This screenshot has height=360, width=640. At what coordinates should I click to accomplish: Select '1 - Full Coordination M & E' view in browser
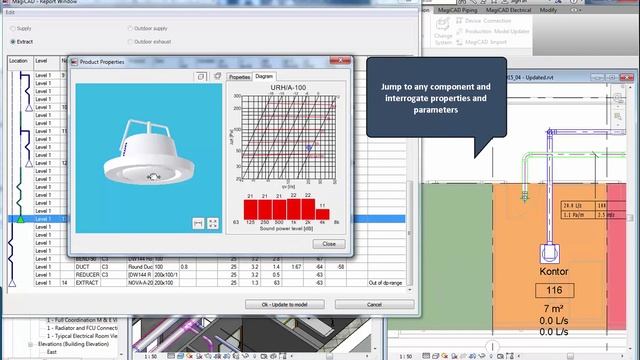(82, 320)
